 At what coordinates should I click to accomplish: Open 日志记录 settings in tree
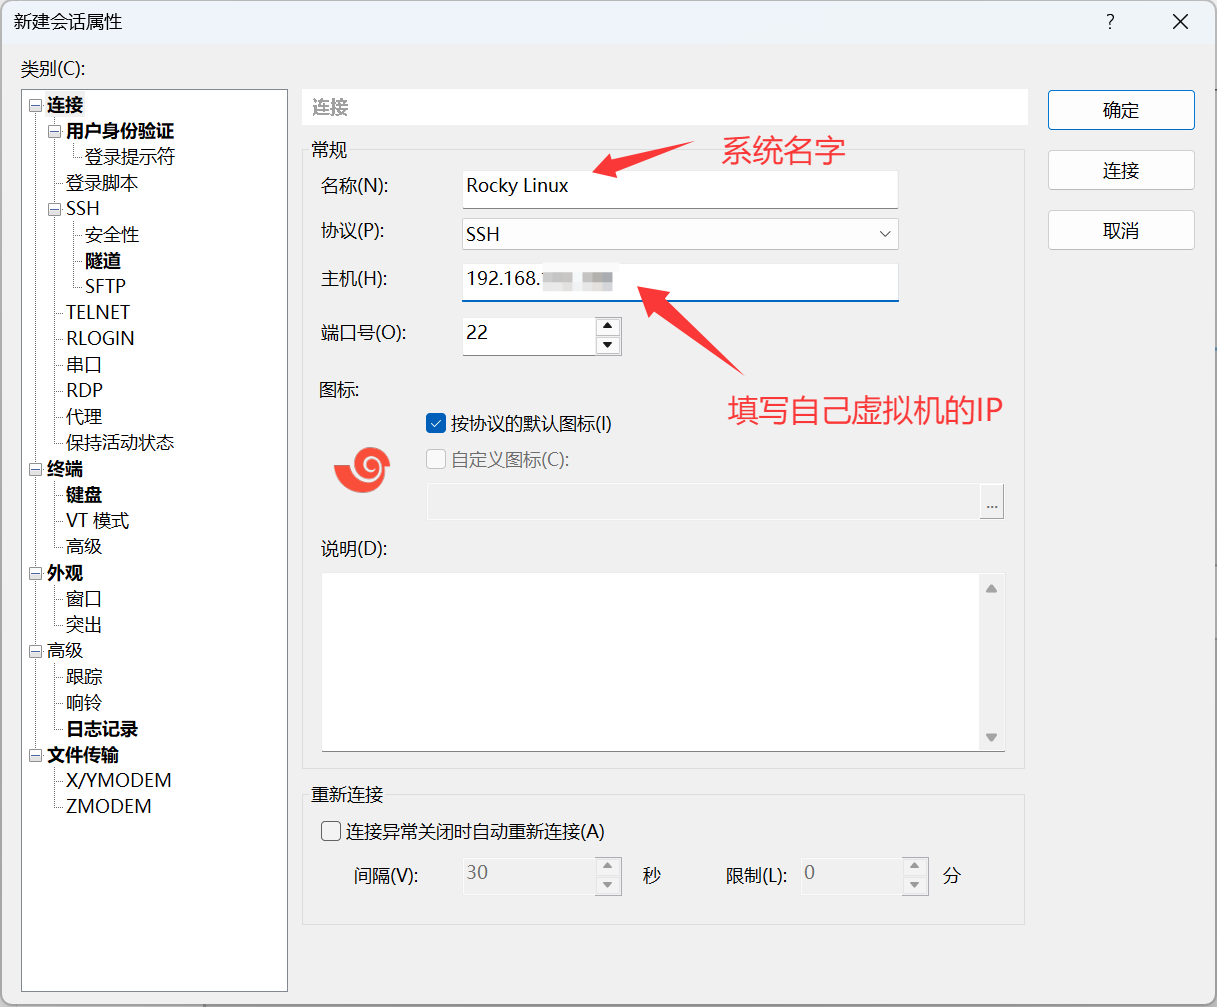pos(102,729)
